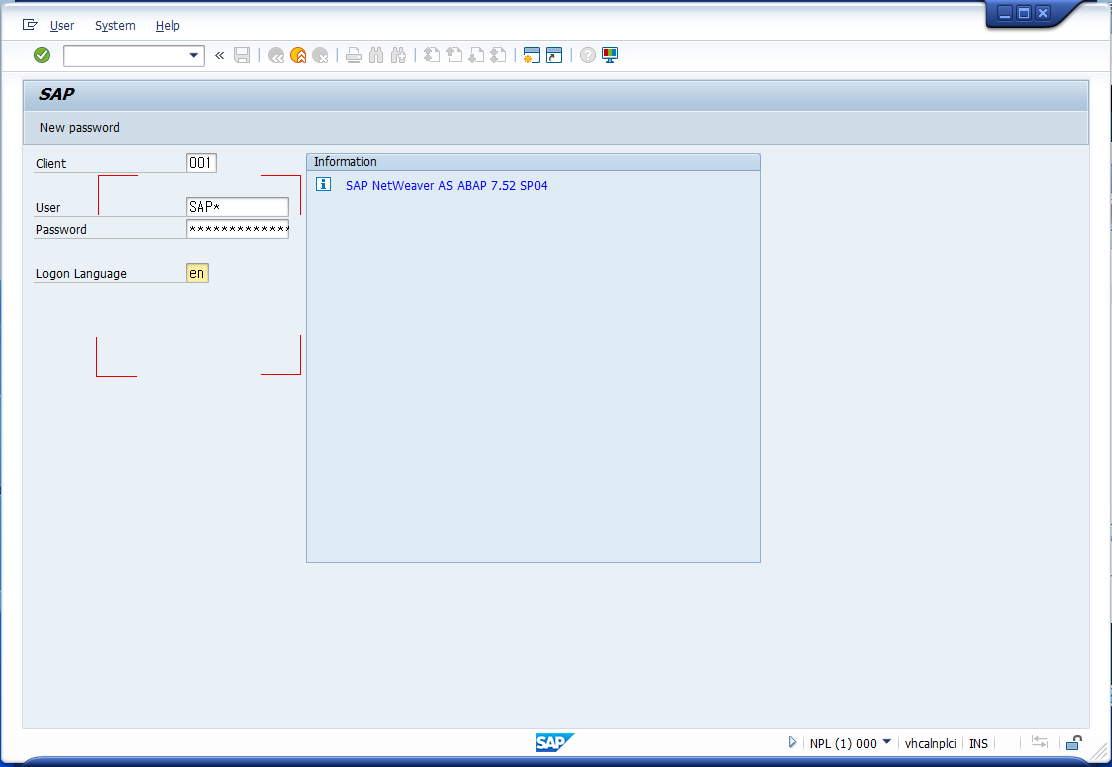Click the Logon Language label
This screenshot has height=767, width=1112.
(82, 274)
